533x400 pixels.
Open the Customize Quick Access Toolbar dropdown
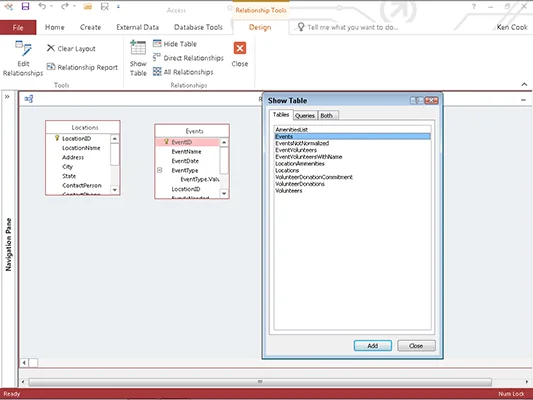tap(118, 6)
